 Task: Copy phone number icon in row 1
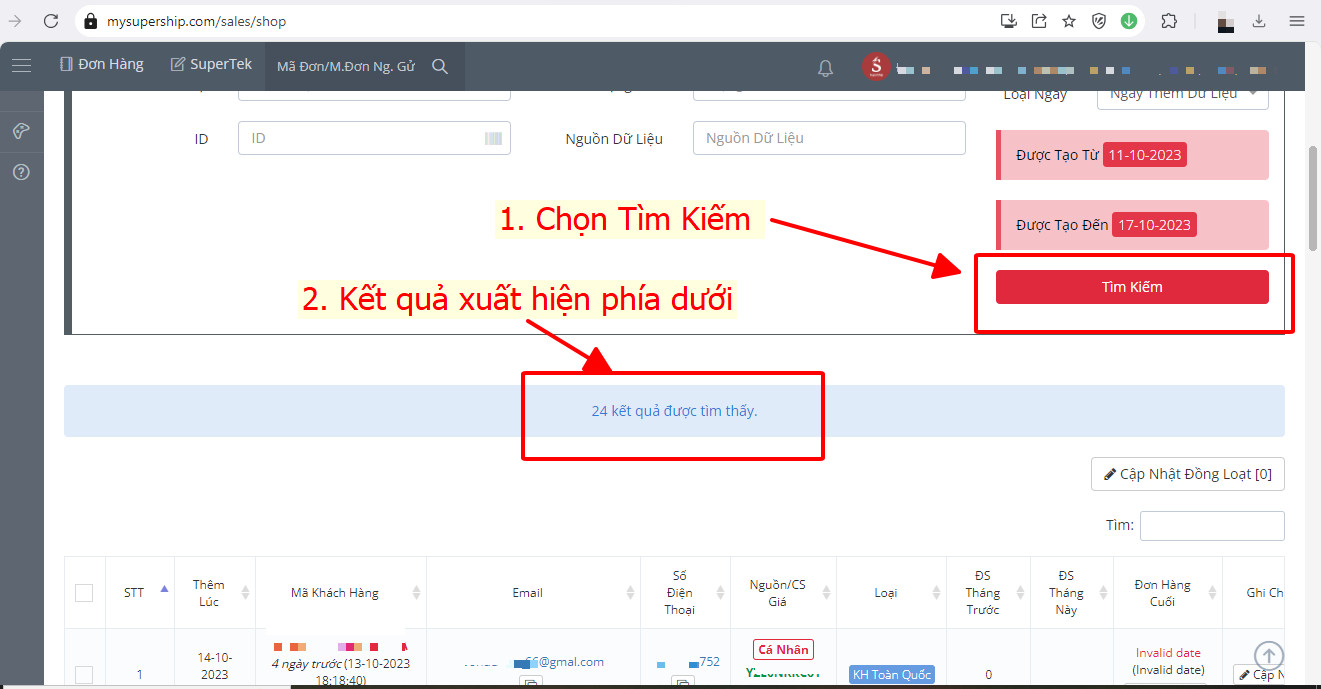pyautogui.click(x=682, y=682)
